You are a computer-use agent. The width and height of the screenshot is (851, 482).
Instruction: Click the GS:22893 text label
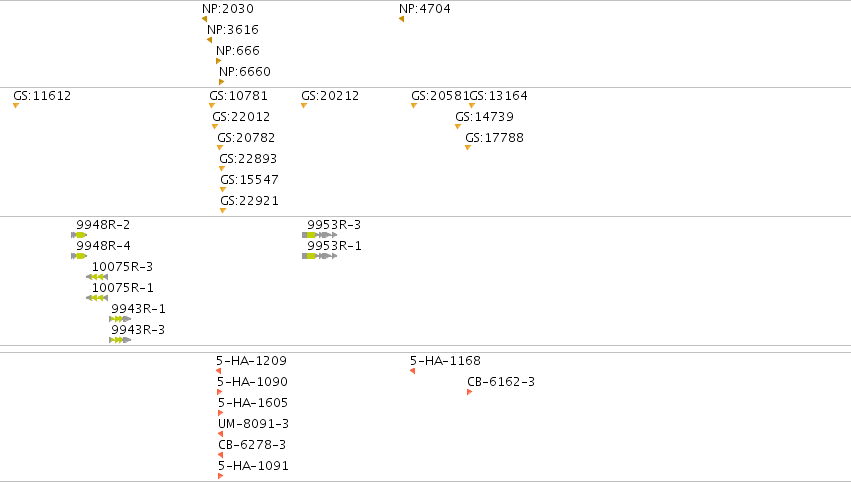click(x=248, y=159)
